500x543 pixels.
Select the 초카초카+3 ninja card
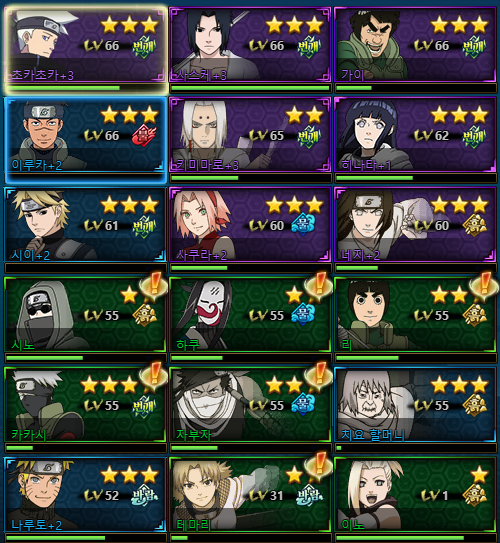pyautogui.click(x=86, y=45)
